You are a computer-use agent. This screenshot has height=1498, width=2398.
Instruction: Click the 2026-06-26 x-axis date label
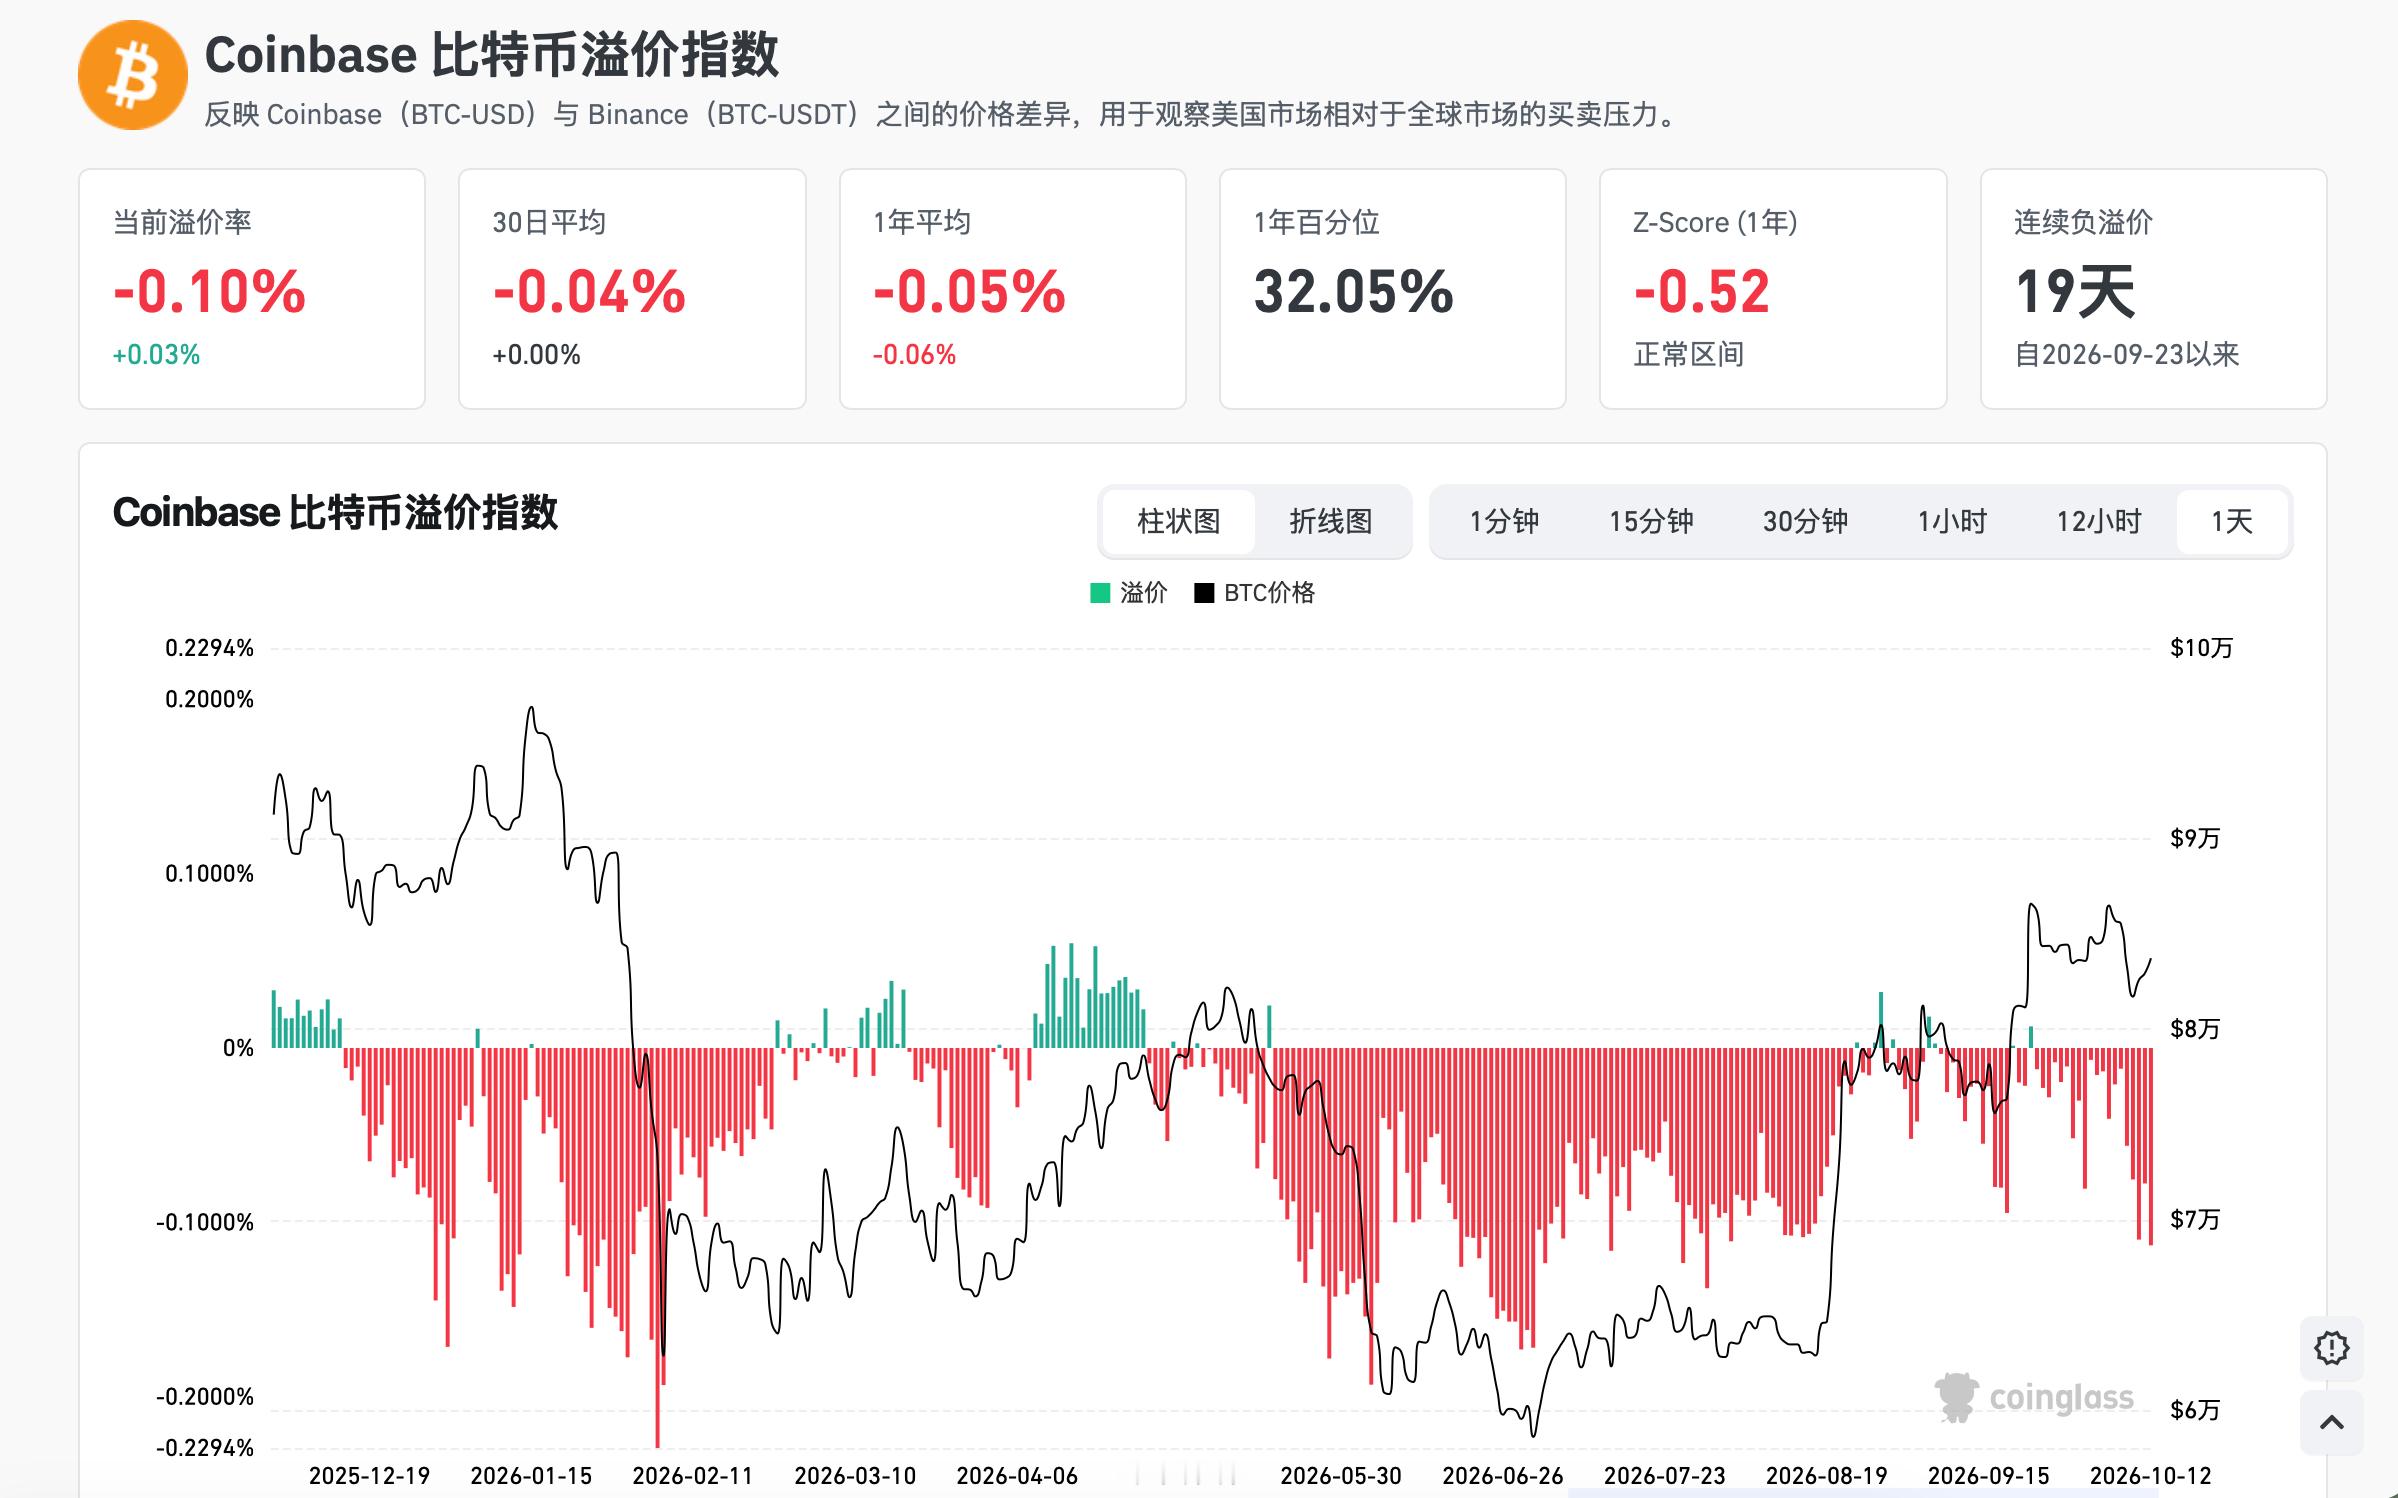1503,1476
